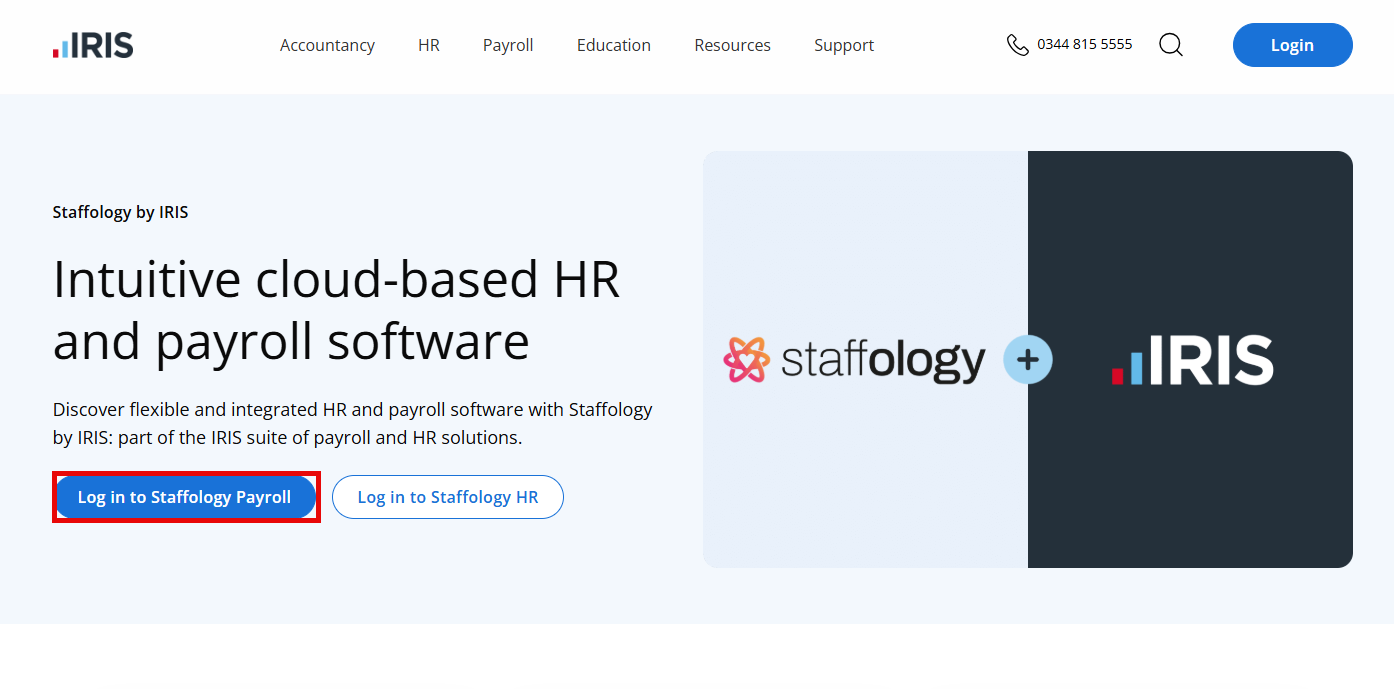Click Log in to Staffology Payroll
This screenshot has width=1394, height=689.
coord(185,497)
